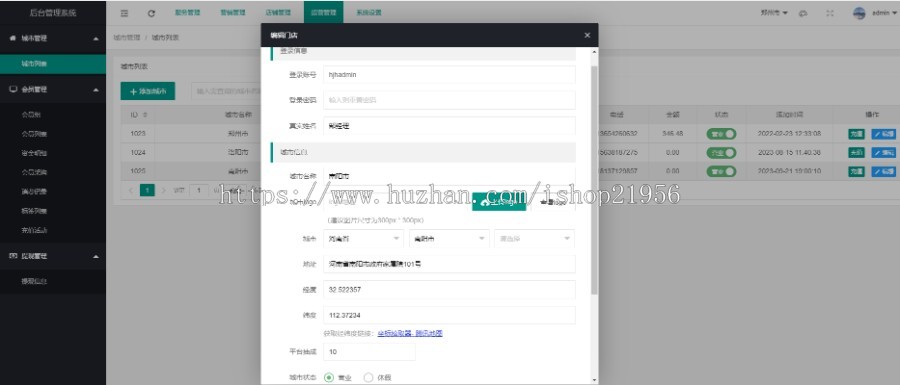Click login account field showing hjhadmin

click(449, 75)
